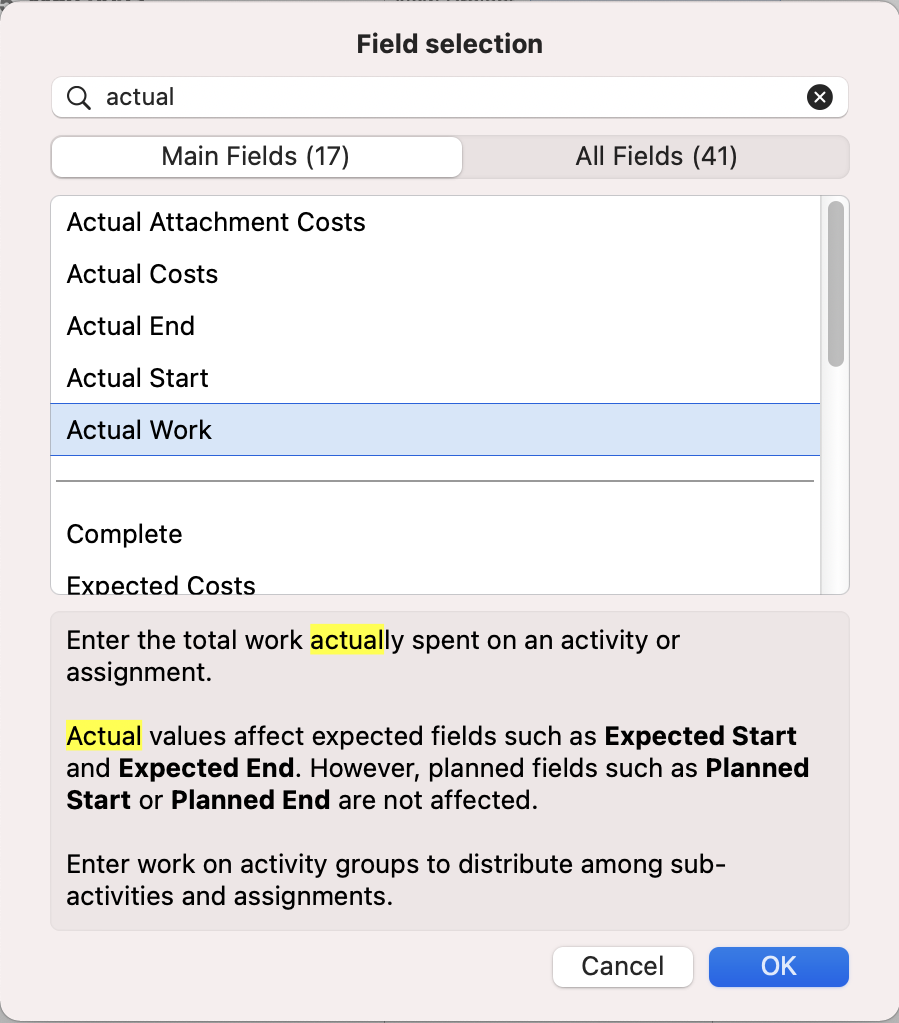
Task: Click the field list scrollbar thumb
Action: [x=836, y=284]
